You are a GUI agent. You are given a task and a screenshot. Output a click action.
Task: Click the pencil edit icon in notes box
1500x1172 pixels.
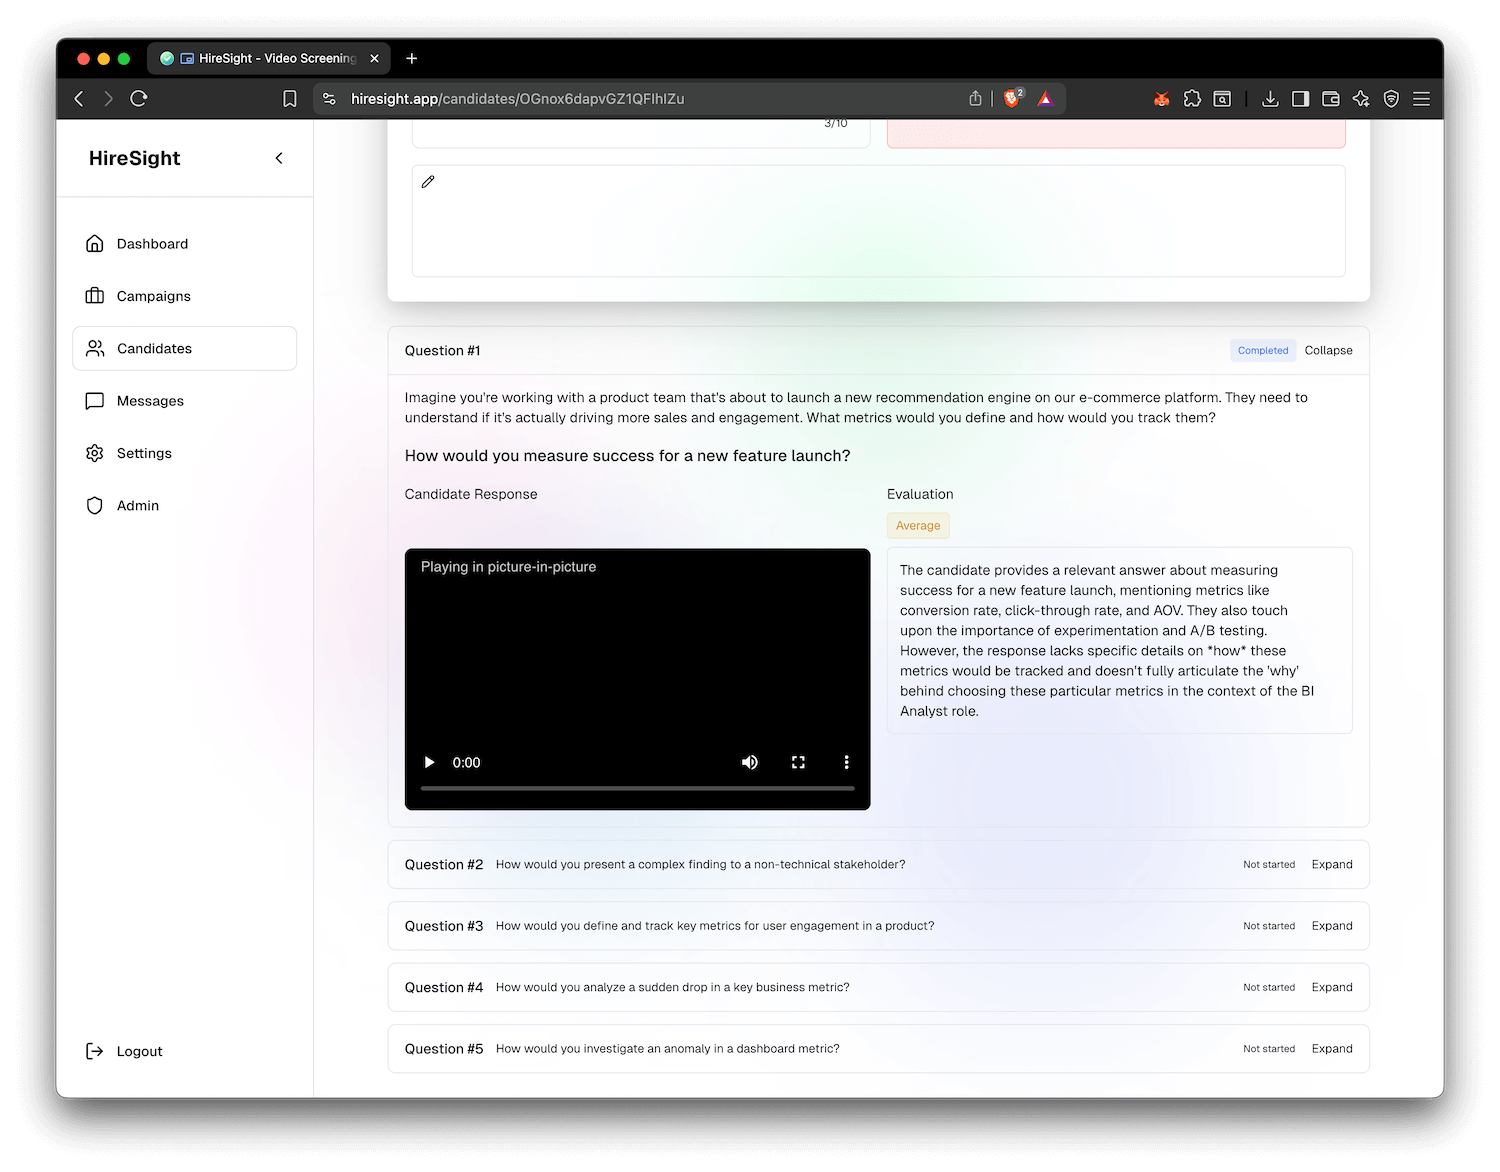click(x=428, y=182)
